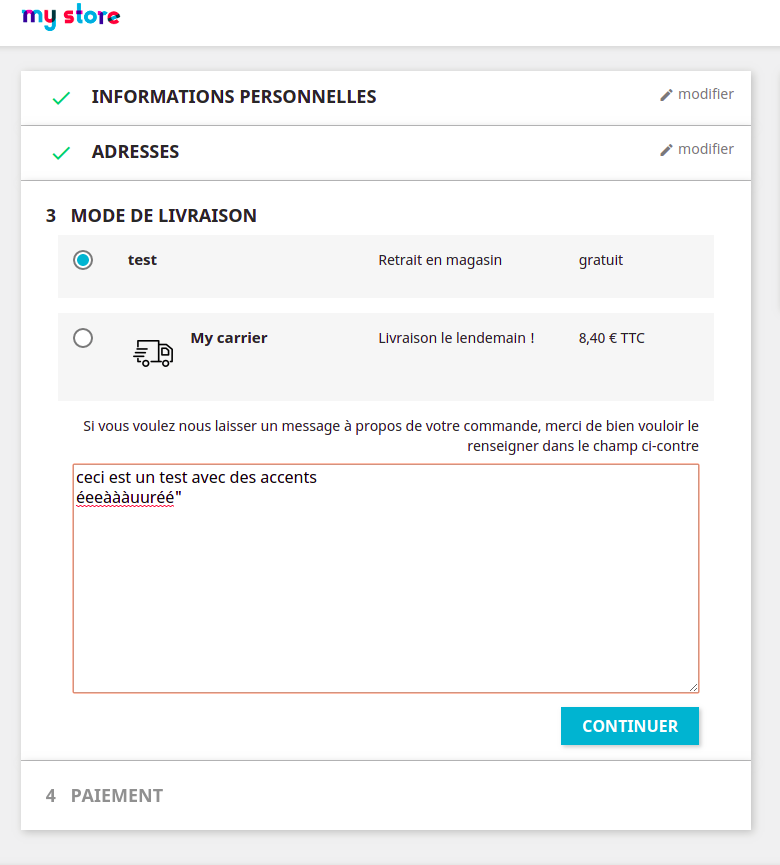Select the test shipping method radio button
This screenshot has height=865, width=780.
tap(83, 259)
